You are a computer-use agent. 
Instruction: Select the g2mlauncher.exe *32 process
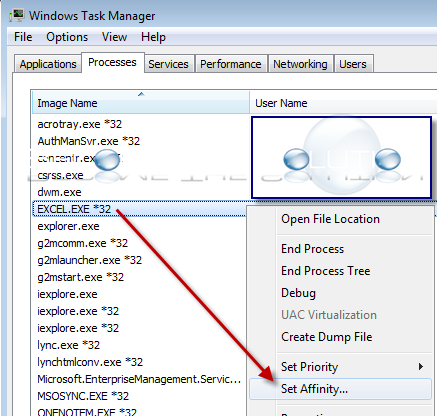pyautogui.click(x=89, y=260)
